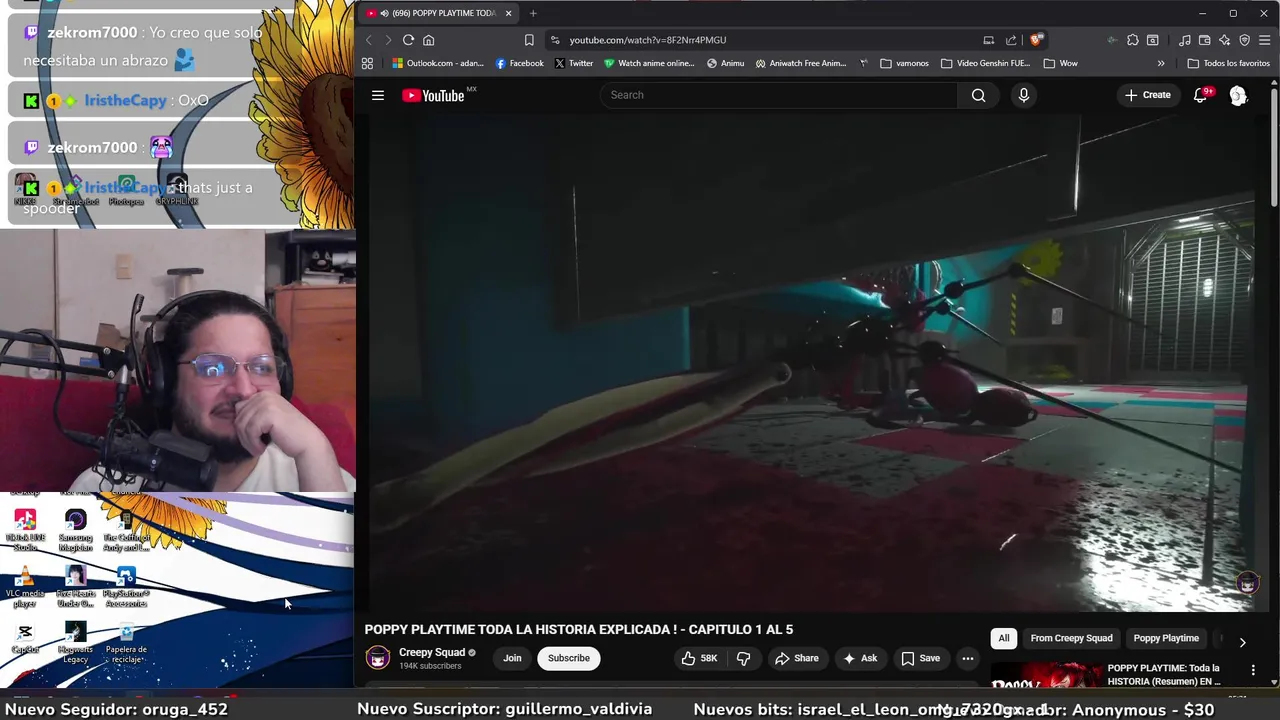Select the POPPY PLAYTIME browser tab

point(438,13)
